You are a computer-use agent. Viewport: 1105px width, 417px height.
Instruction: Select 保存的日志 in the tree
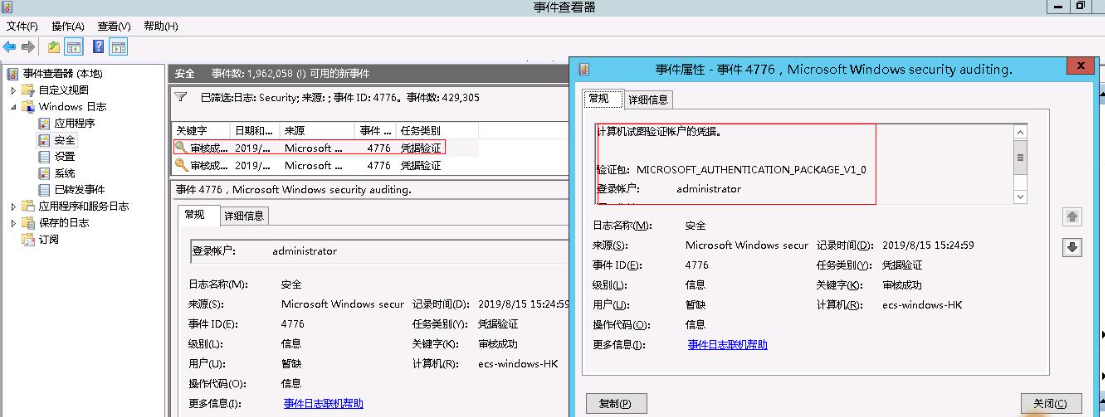coord(63,223)
